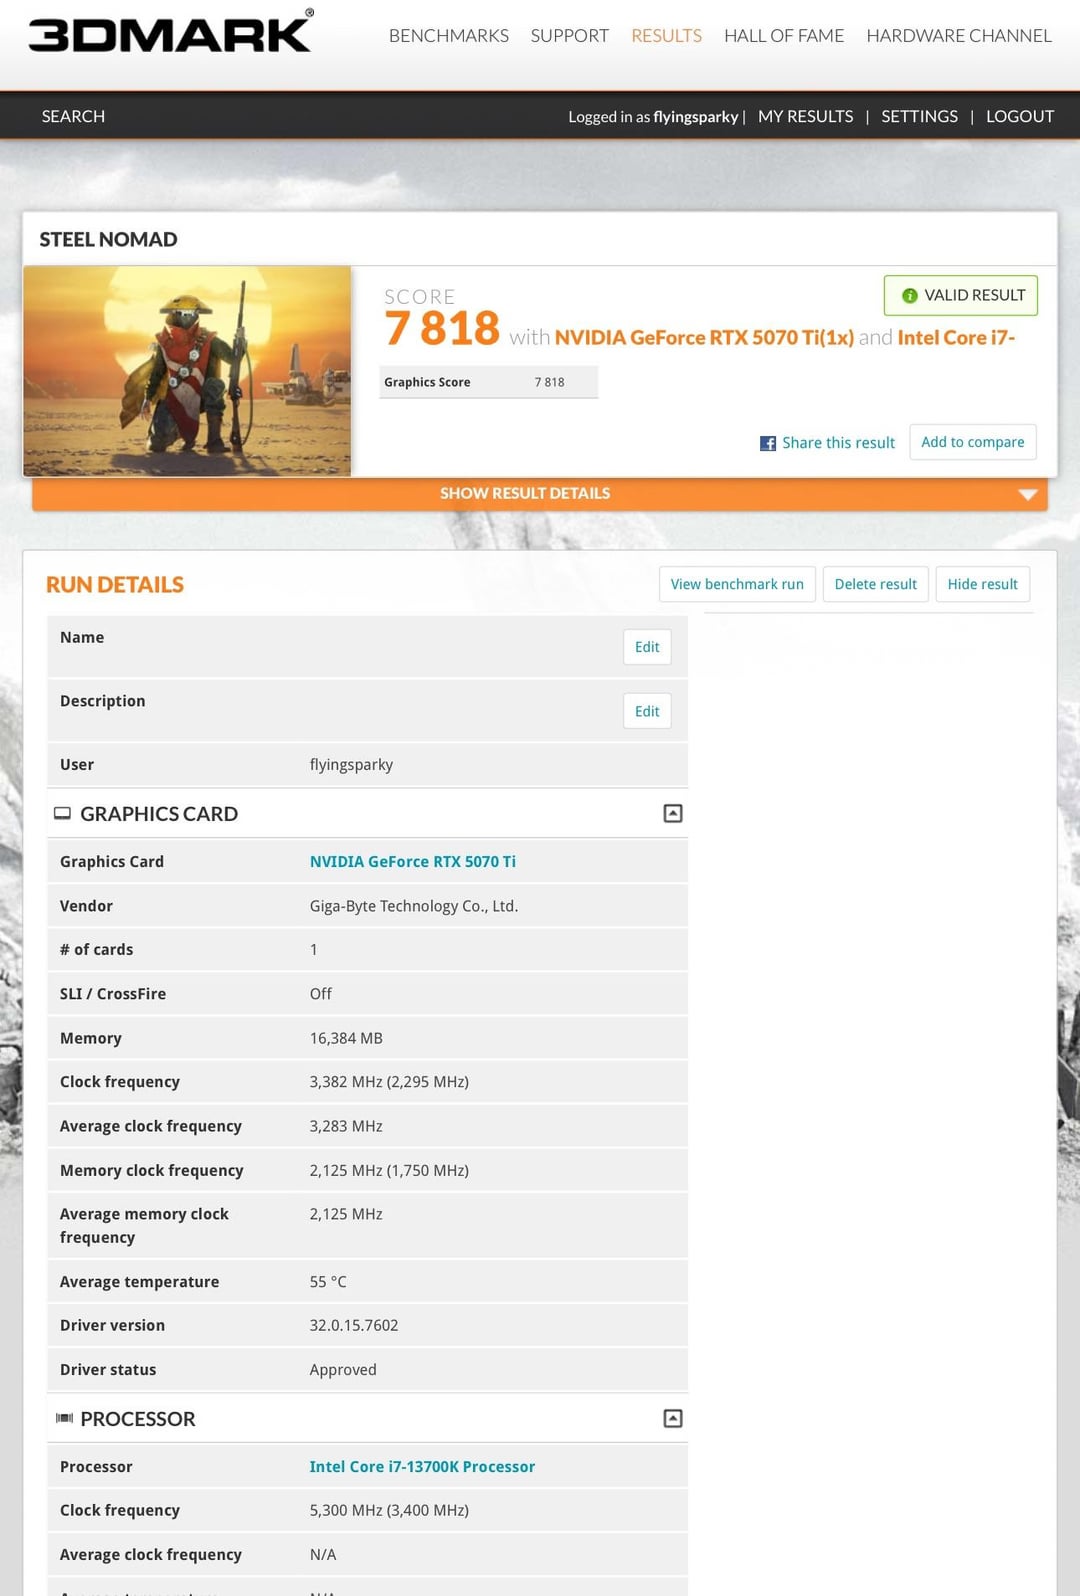The height and width of the screenshot is (1596, 1080).
Task: Open the Results menu
Action: pyautogui.click(x=666, y=36)
